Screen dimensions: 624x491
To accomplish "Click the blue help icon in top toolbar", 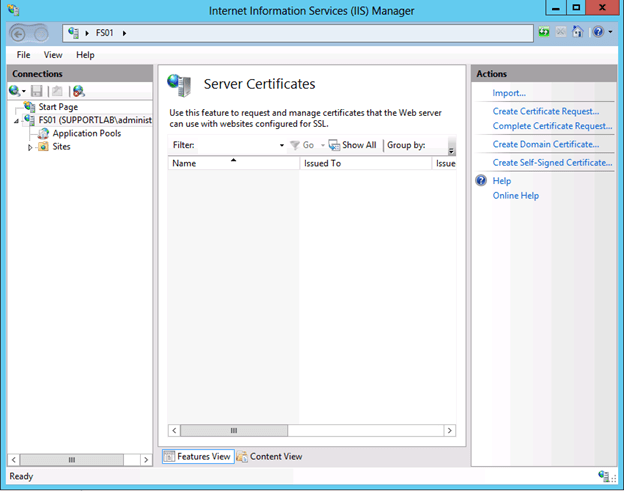I will 598,31.
